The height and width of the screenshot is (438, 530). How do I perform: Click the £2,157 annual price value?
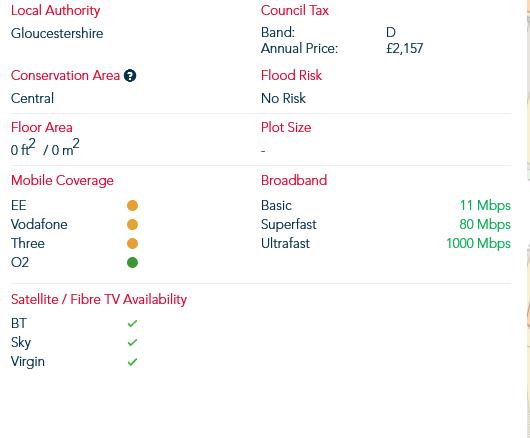coord(405,49)
